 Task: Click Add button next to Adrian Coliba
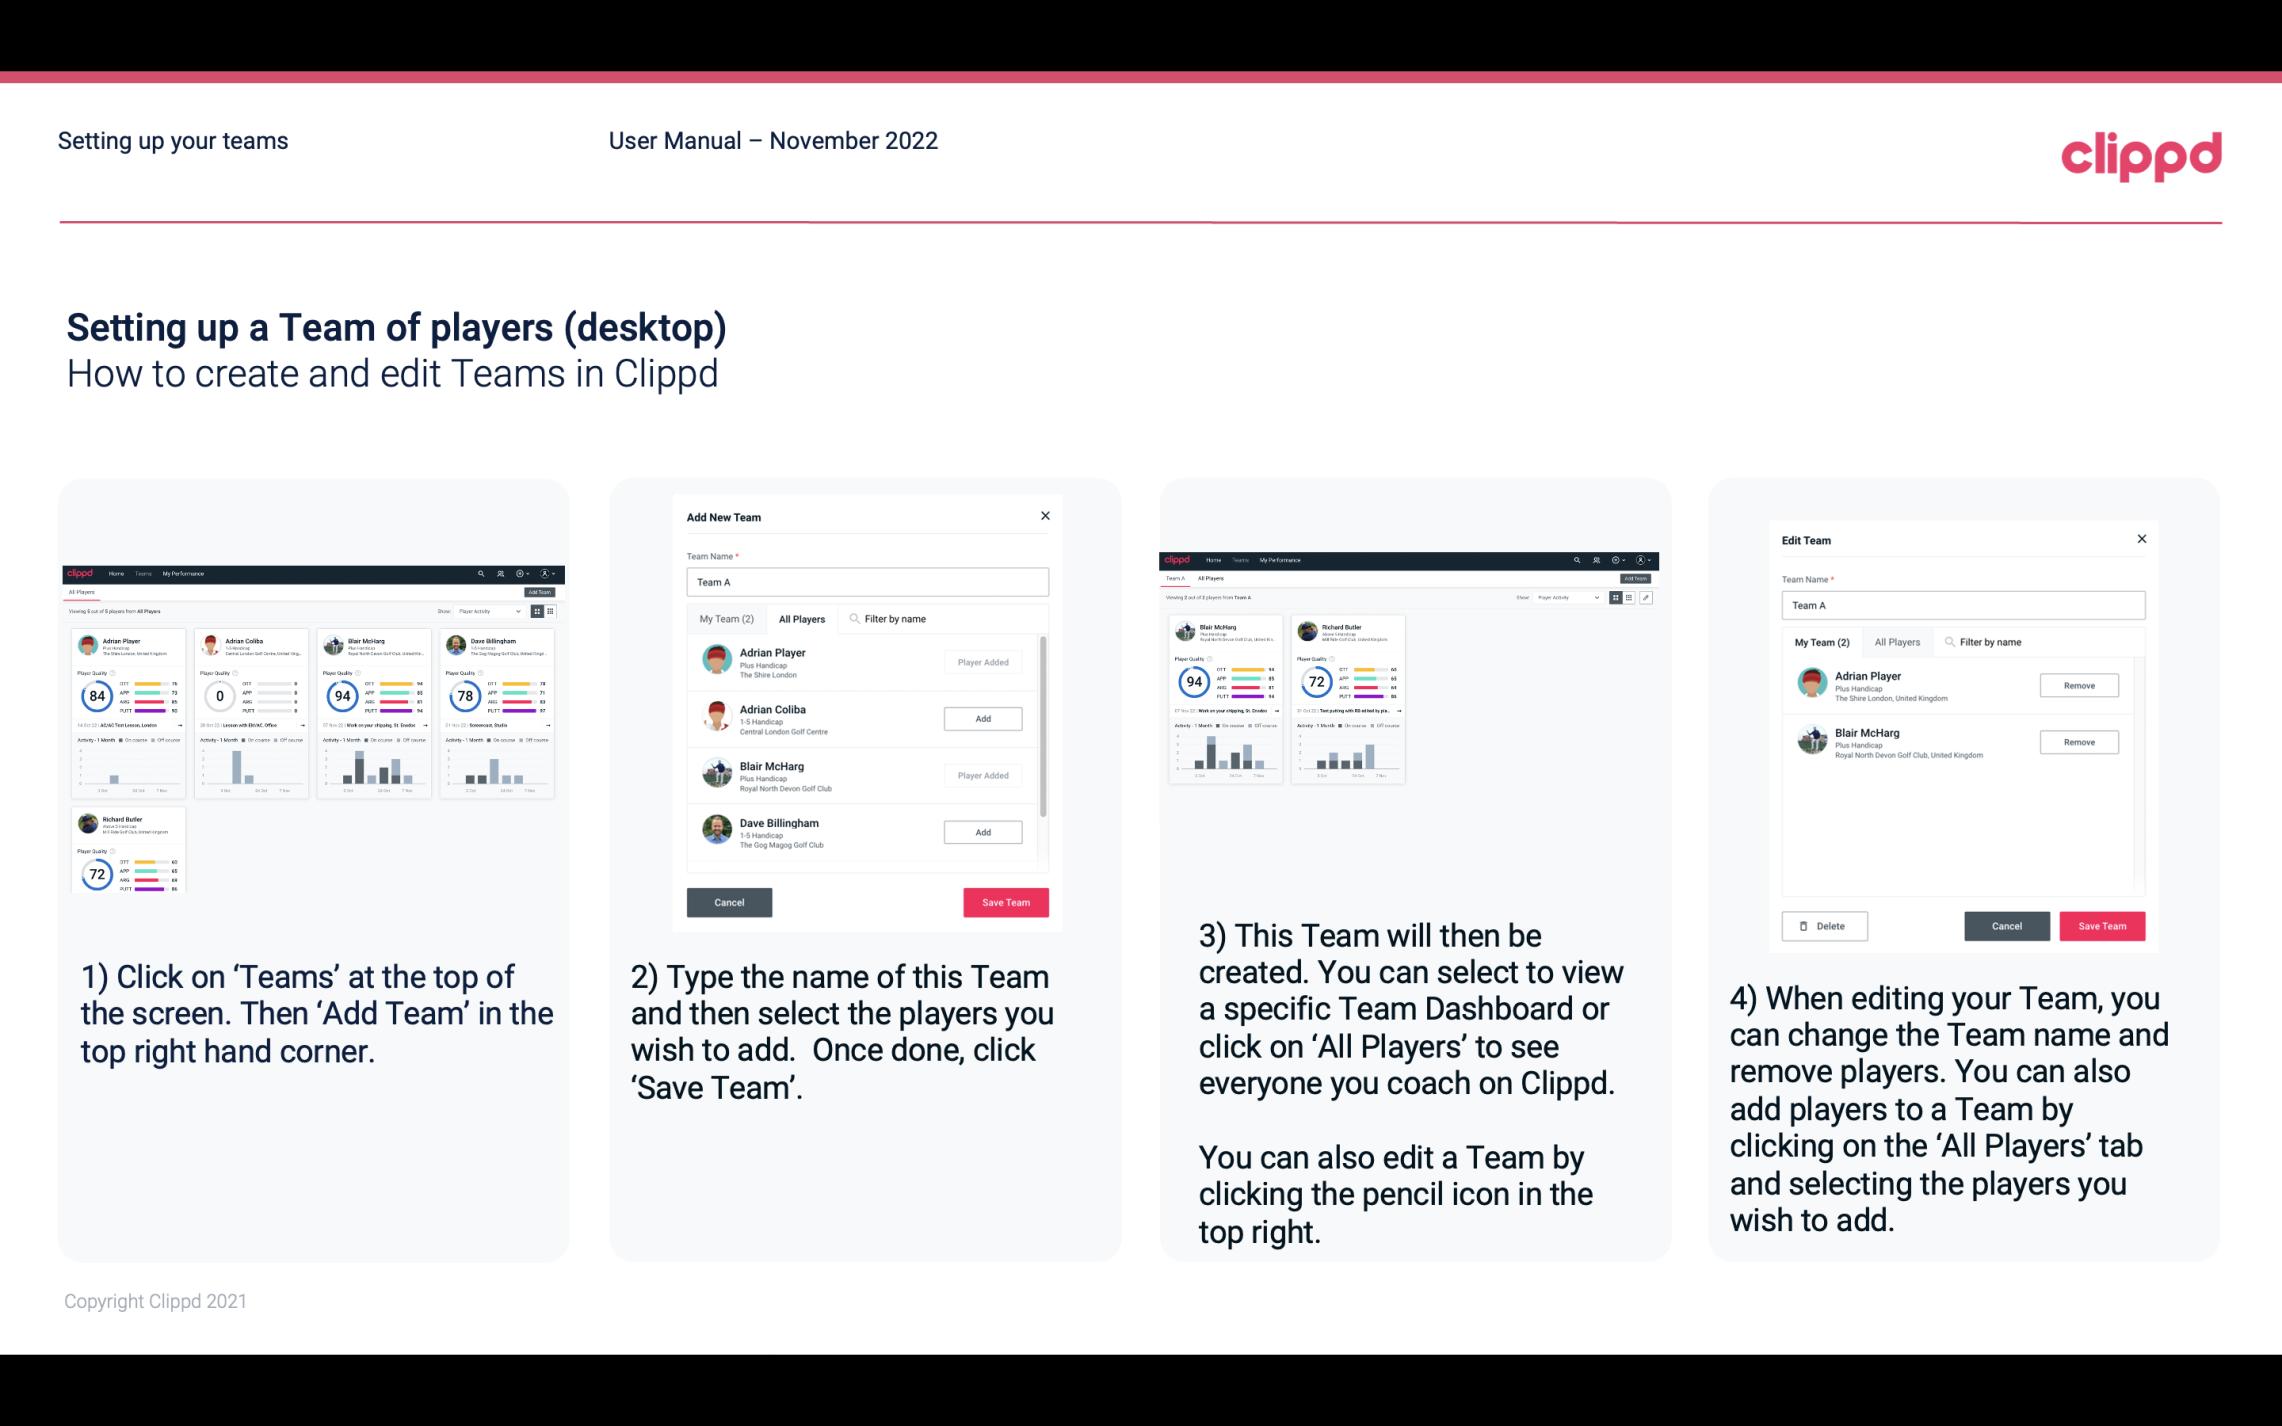pos(981,718)
